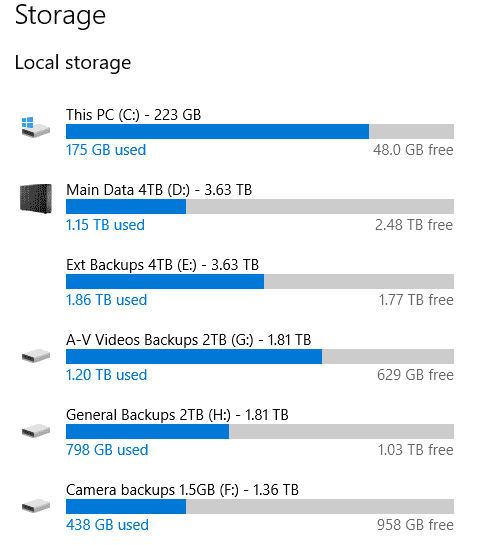Viewport: 500px width, 545px height.
Task: Open This PC (C:) - 223 GB drive
Action: [133, 115]
